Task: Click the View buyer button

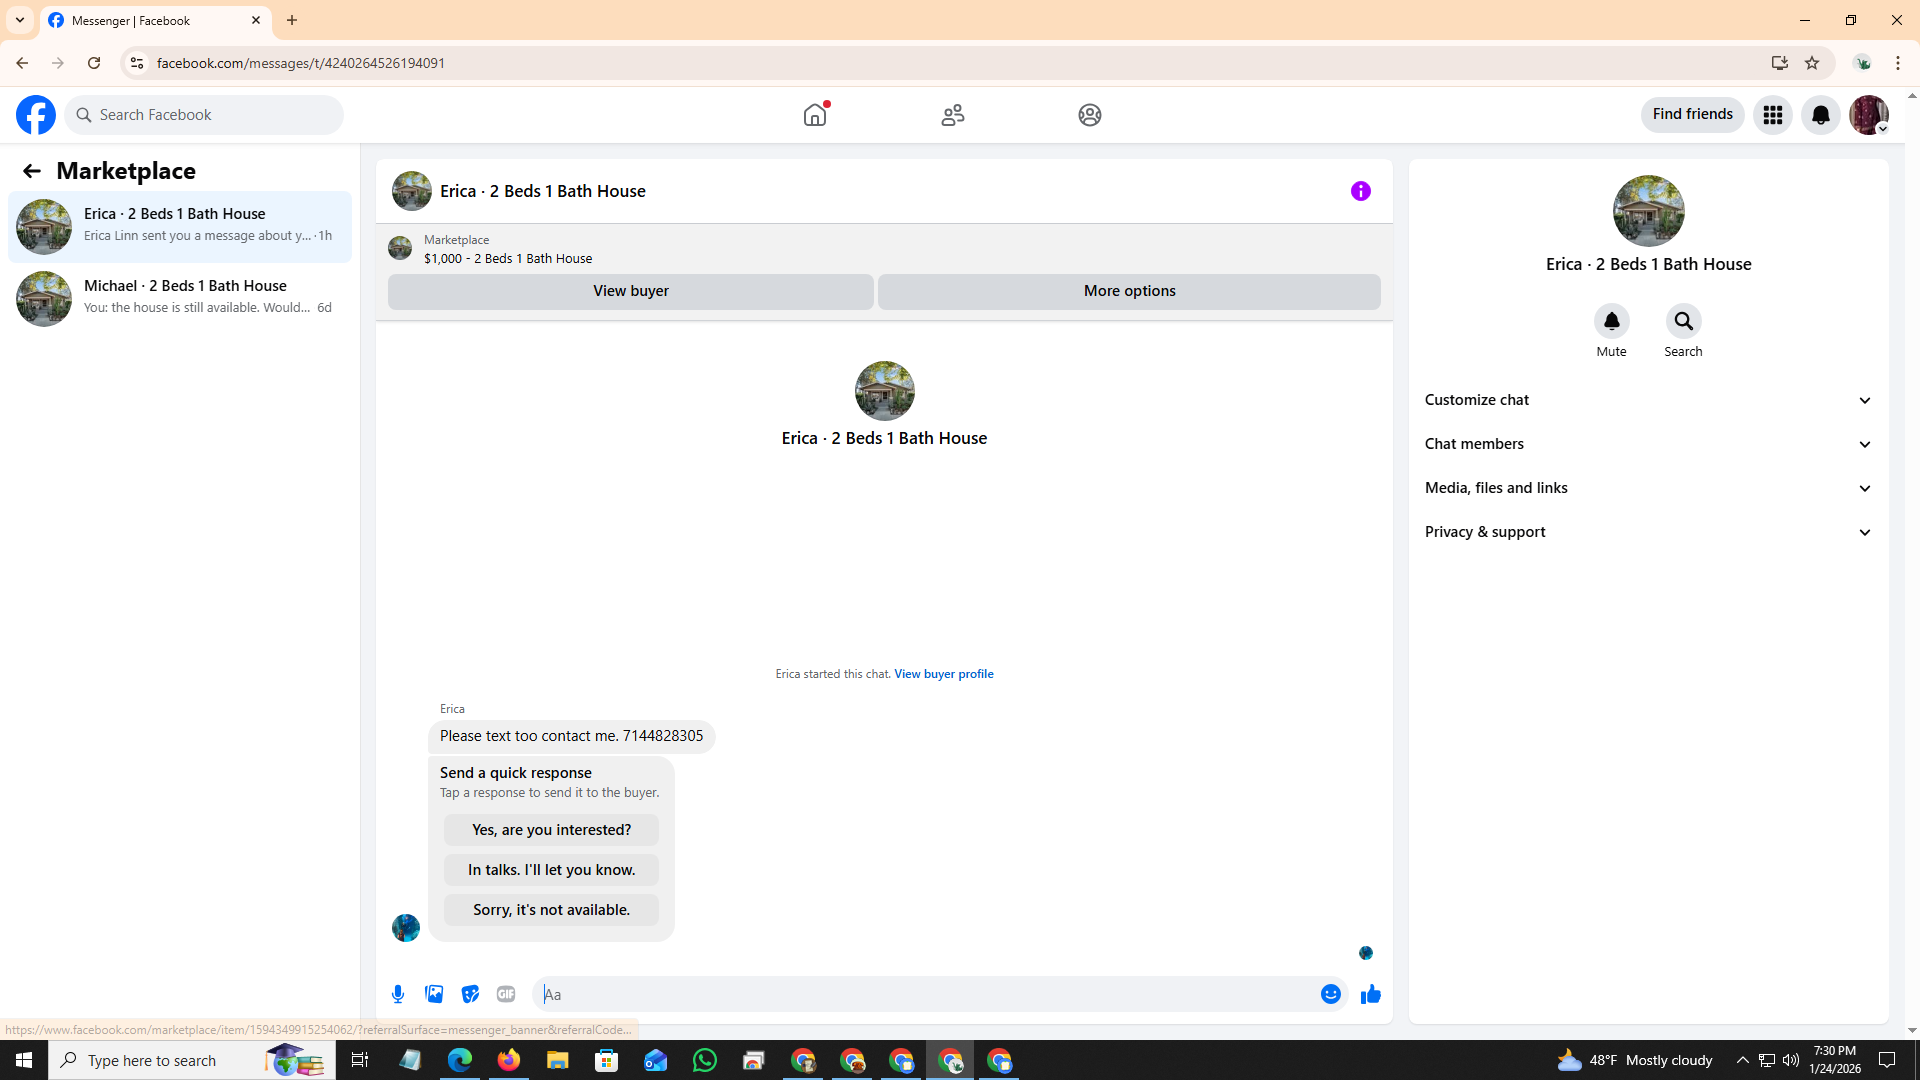Action: click(x=630, y=291)
